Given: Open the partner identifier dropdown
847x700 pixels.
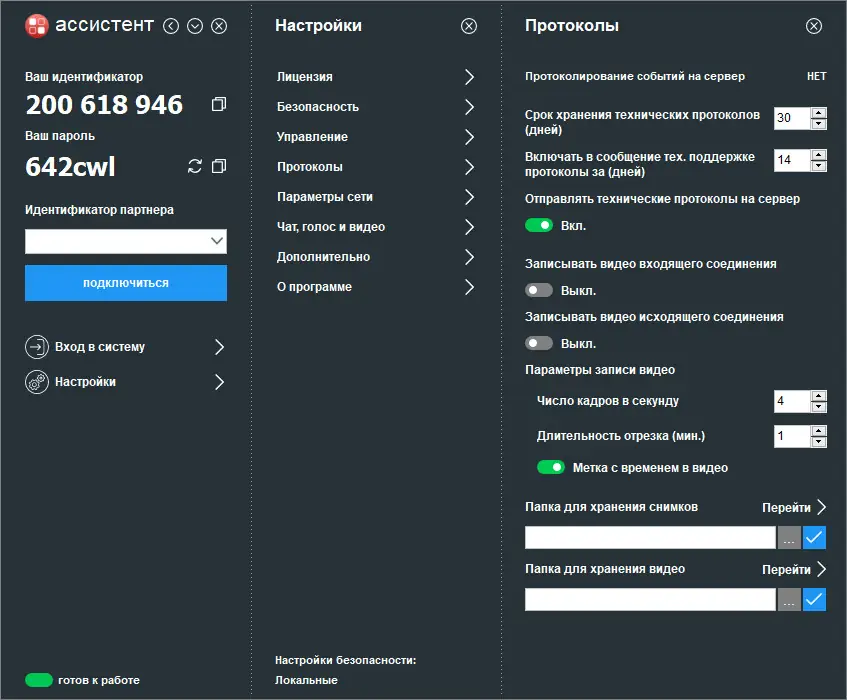Looking at the screenshot, I should (x=216, y=241).
